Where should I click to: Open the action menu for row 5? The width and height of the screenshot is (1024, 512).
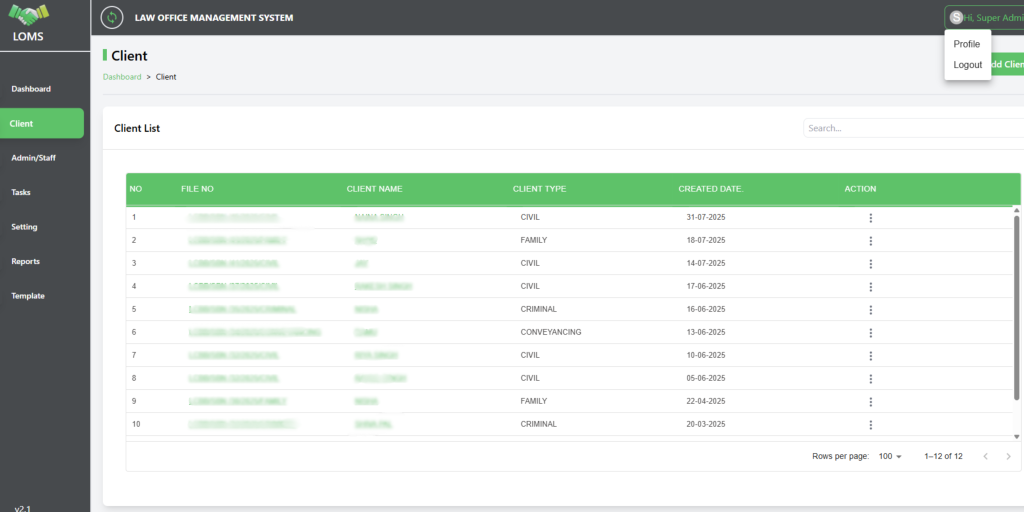point(870,310)
